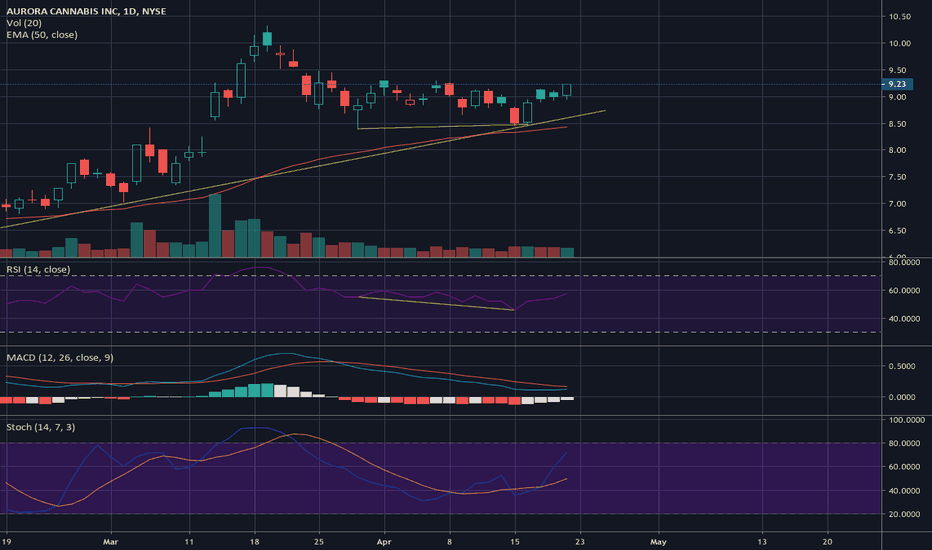Select the Vol (20) indicator label
The width and height of the screenshot is (932, 550).
24,23
